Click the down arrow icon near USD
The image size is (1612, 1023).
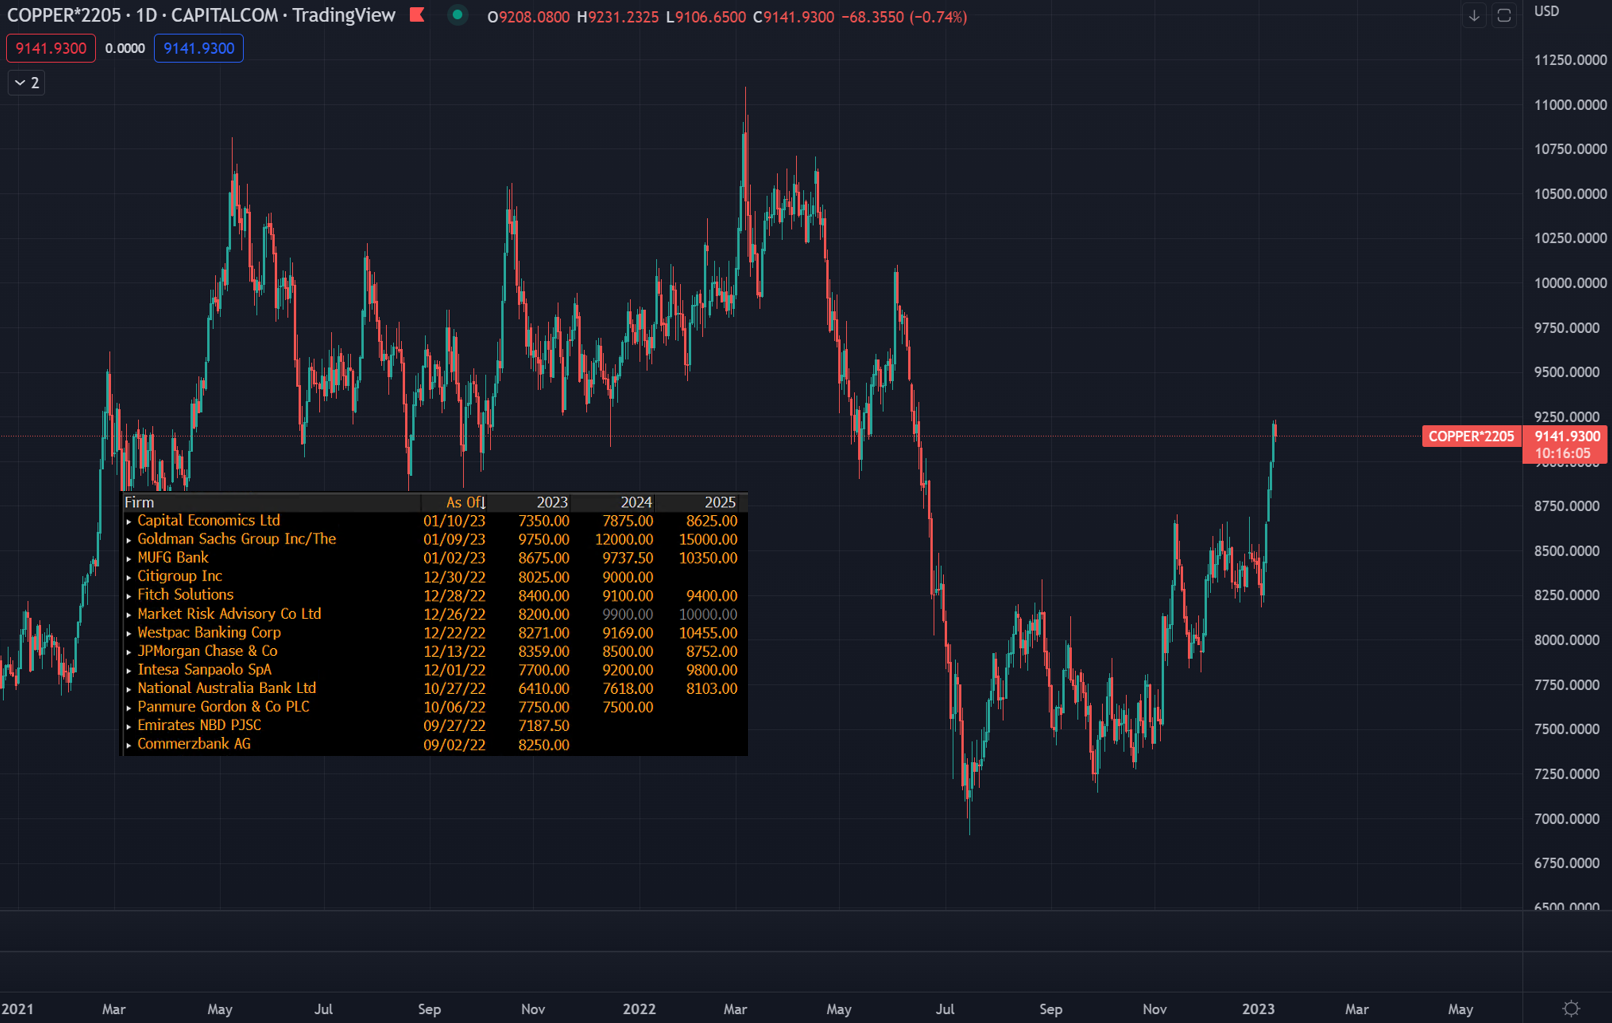pos(1474,16)
